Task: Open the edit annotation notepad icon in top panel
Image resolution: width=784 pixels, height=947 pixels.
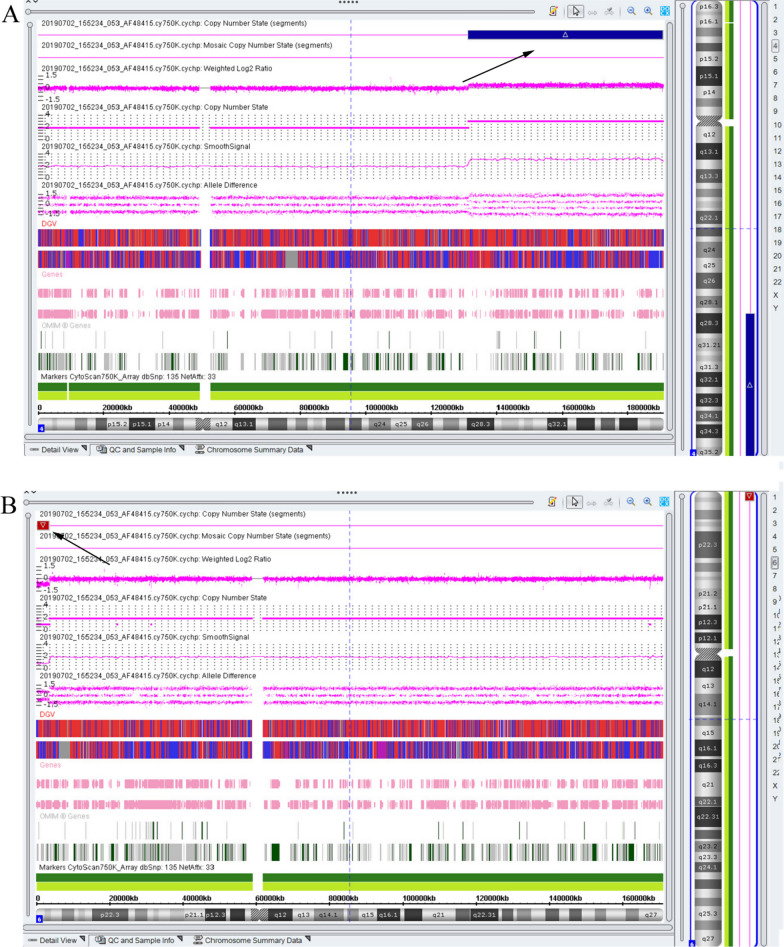Action: tap(553, 11)
